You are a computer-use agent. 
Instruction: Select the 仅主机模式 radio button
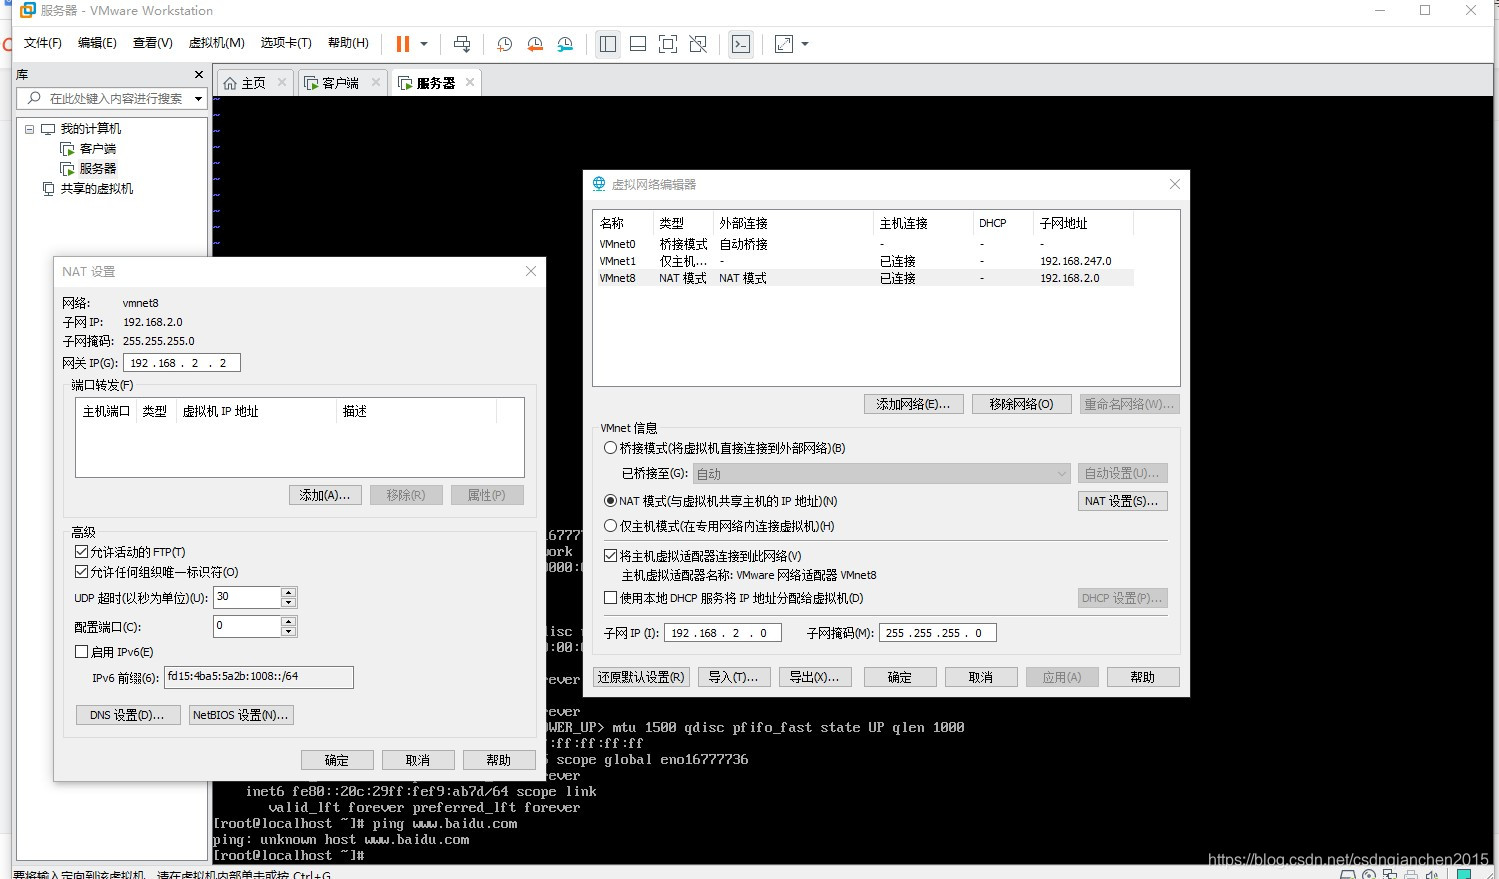point(610,526)
